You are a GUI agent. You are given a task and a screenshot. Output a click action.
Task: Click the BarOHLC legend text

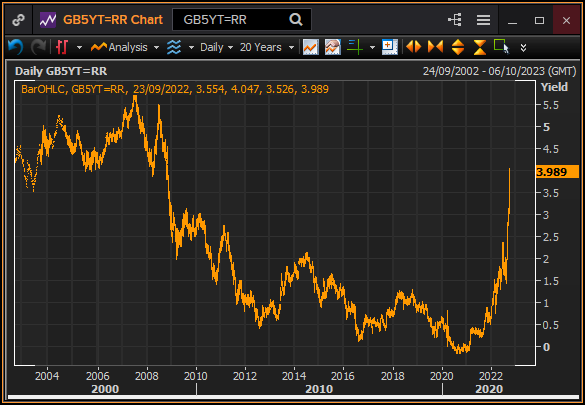tap(175, 89)
